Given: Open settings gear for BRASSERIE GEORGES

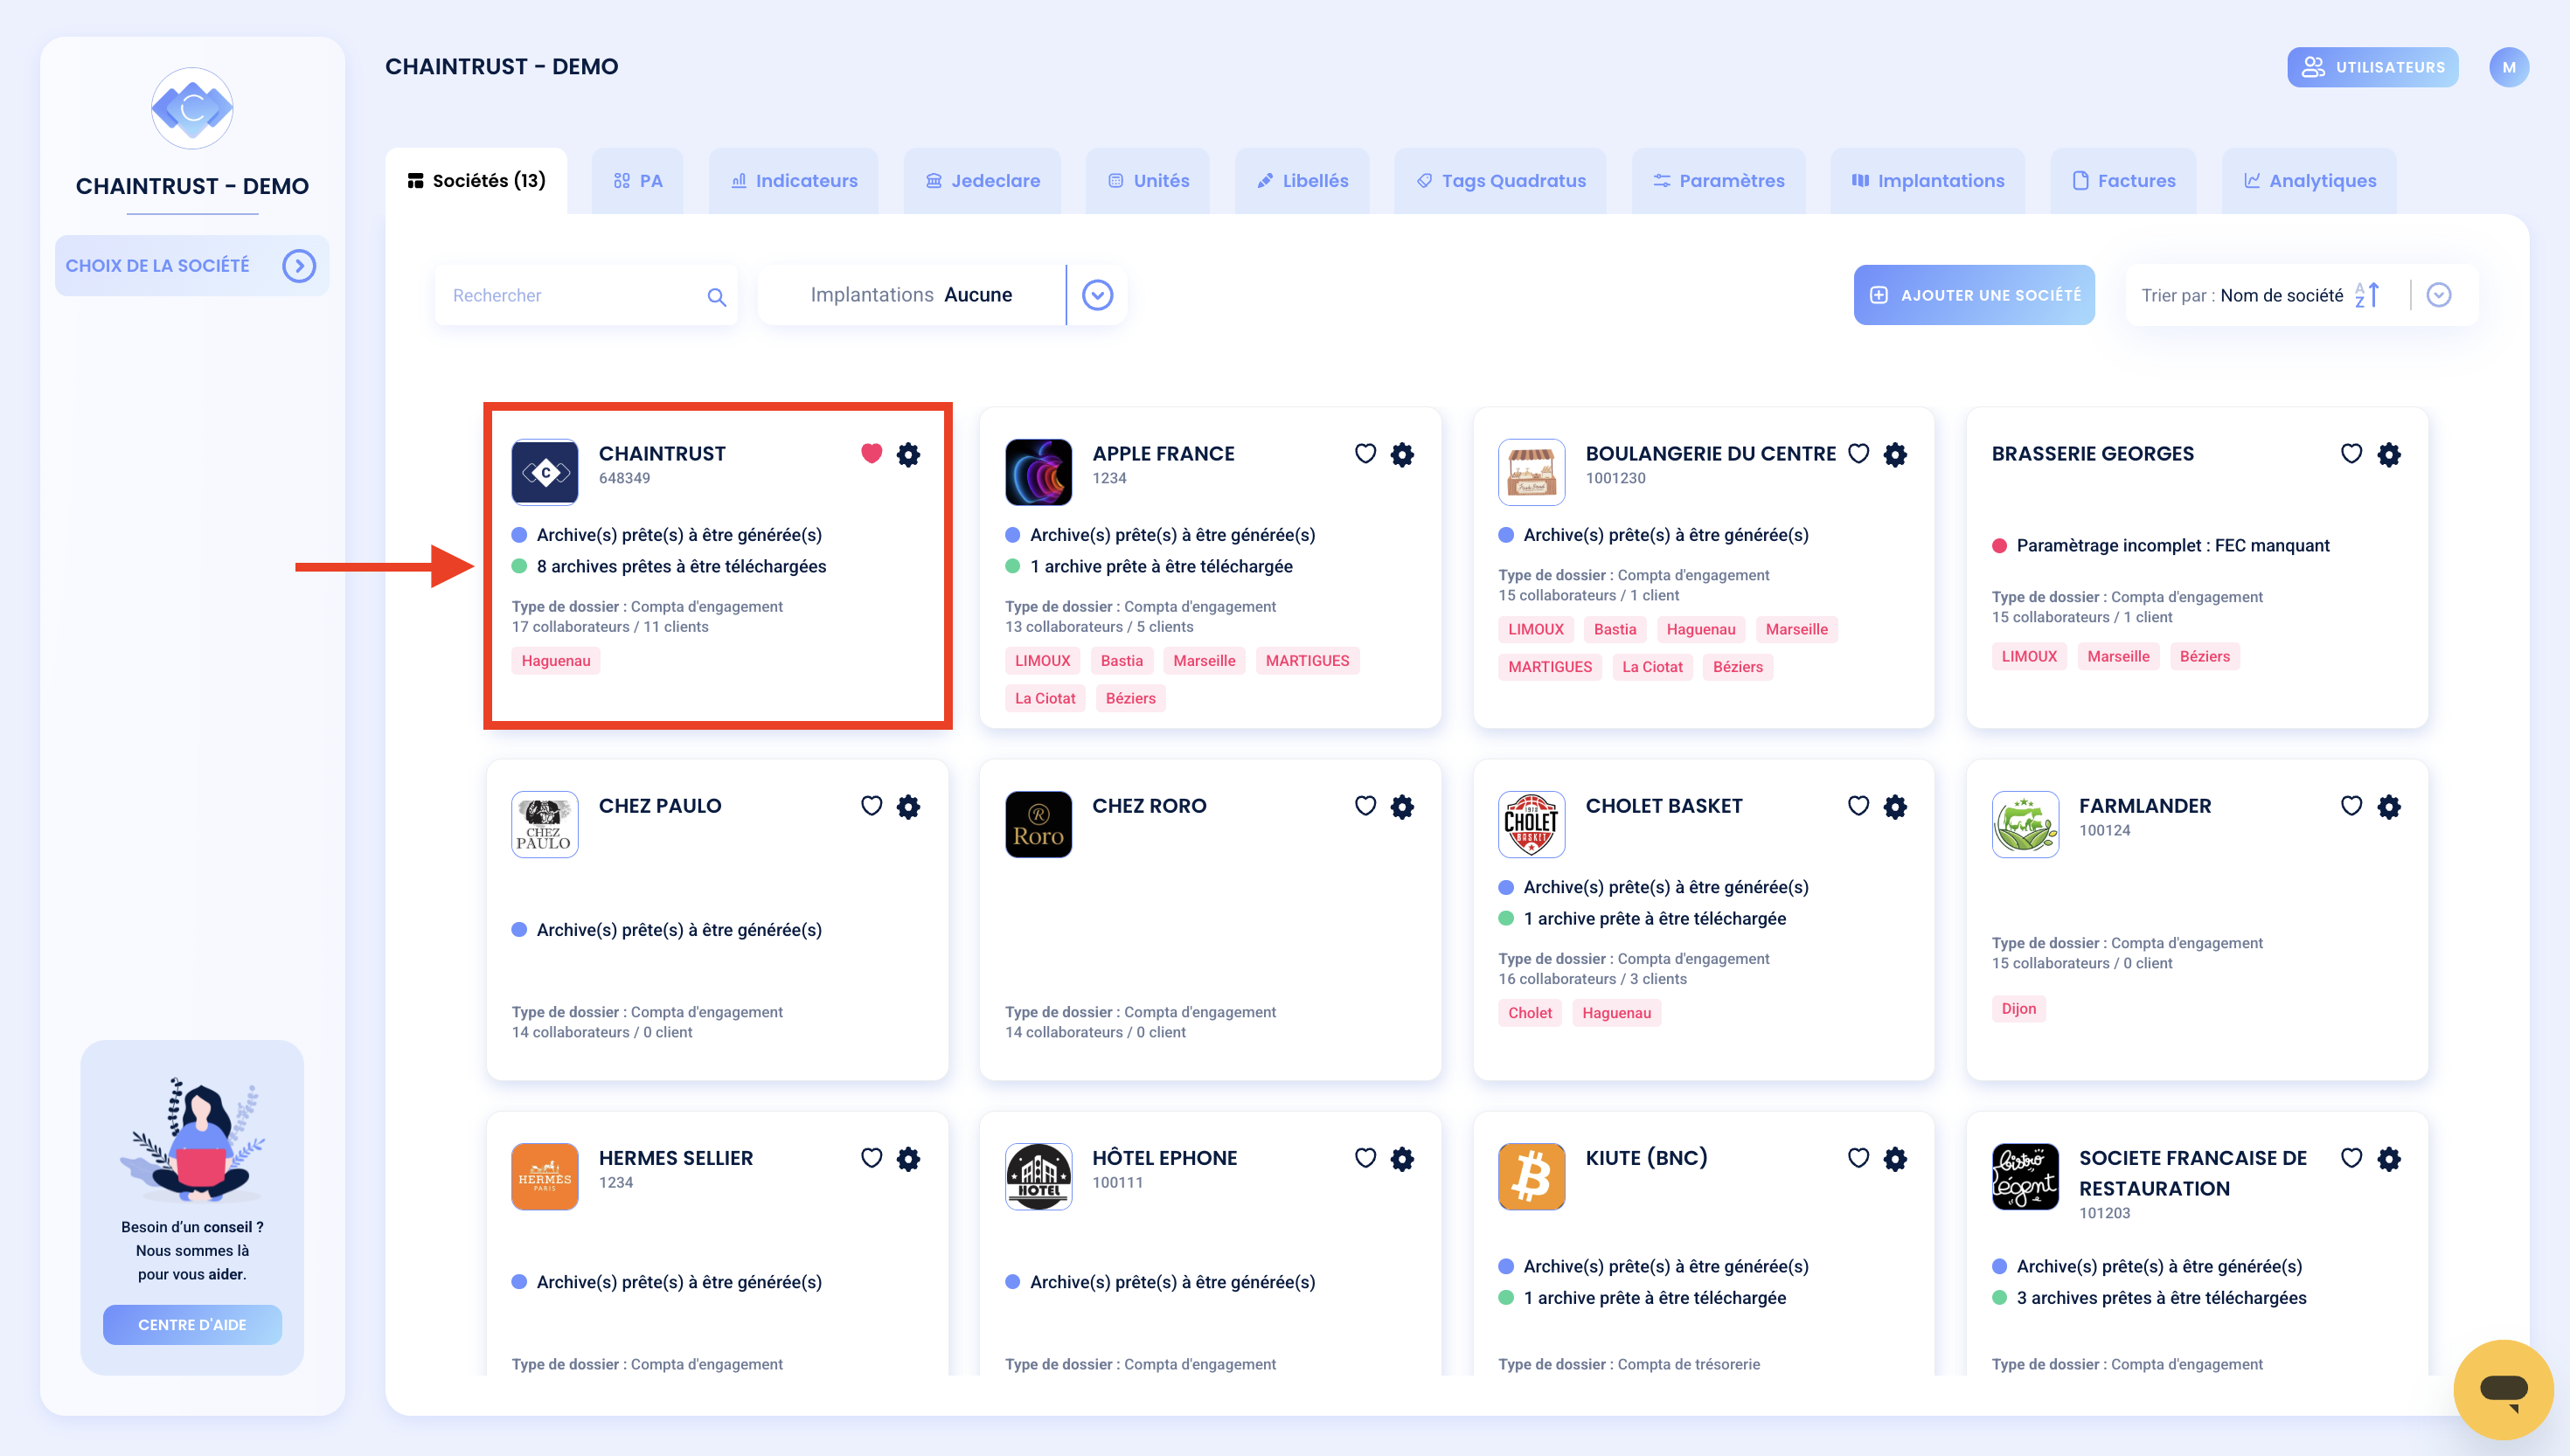Looking at the screenshot, I should pyautogui.click(x=2389, y=454).
